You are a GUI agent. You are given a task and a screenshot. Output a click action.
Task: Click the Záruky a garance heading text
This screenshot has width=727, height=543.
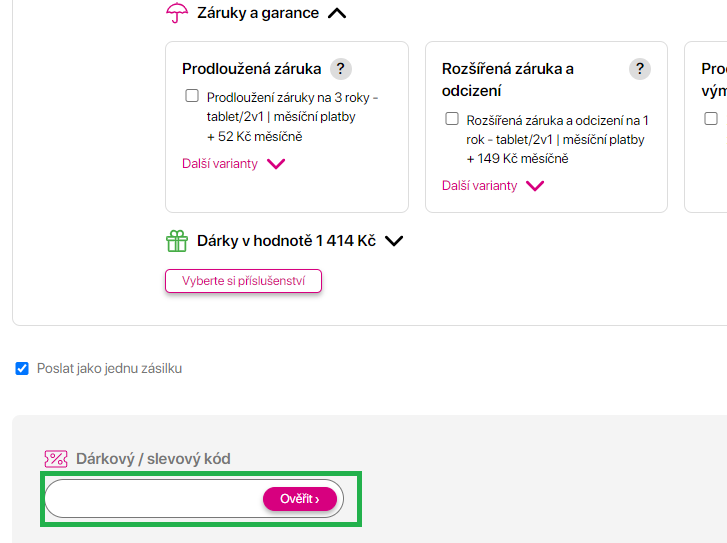point(258,14)
